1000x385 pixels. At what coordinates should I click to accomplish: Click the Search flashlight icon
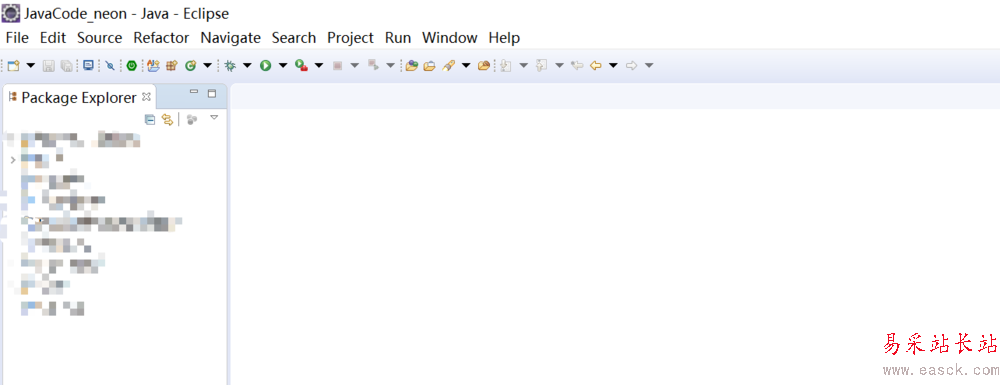(448, 65)
